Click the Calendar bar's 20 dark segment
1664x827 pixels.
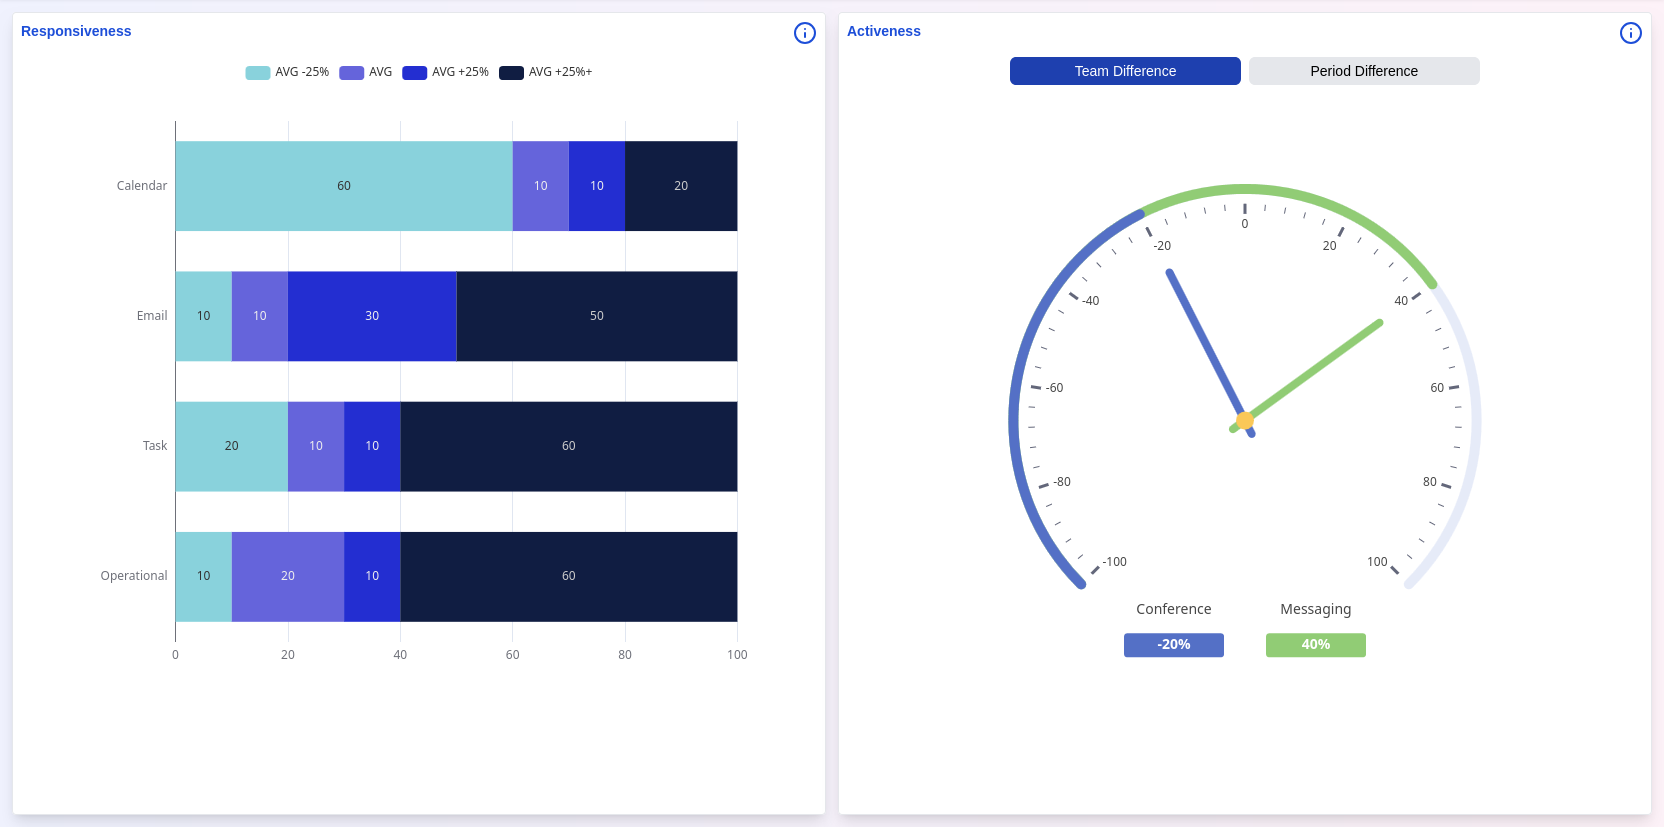pos(681,186)
